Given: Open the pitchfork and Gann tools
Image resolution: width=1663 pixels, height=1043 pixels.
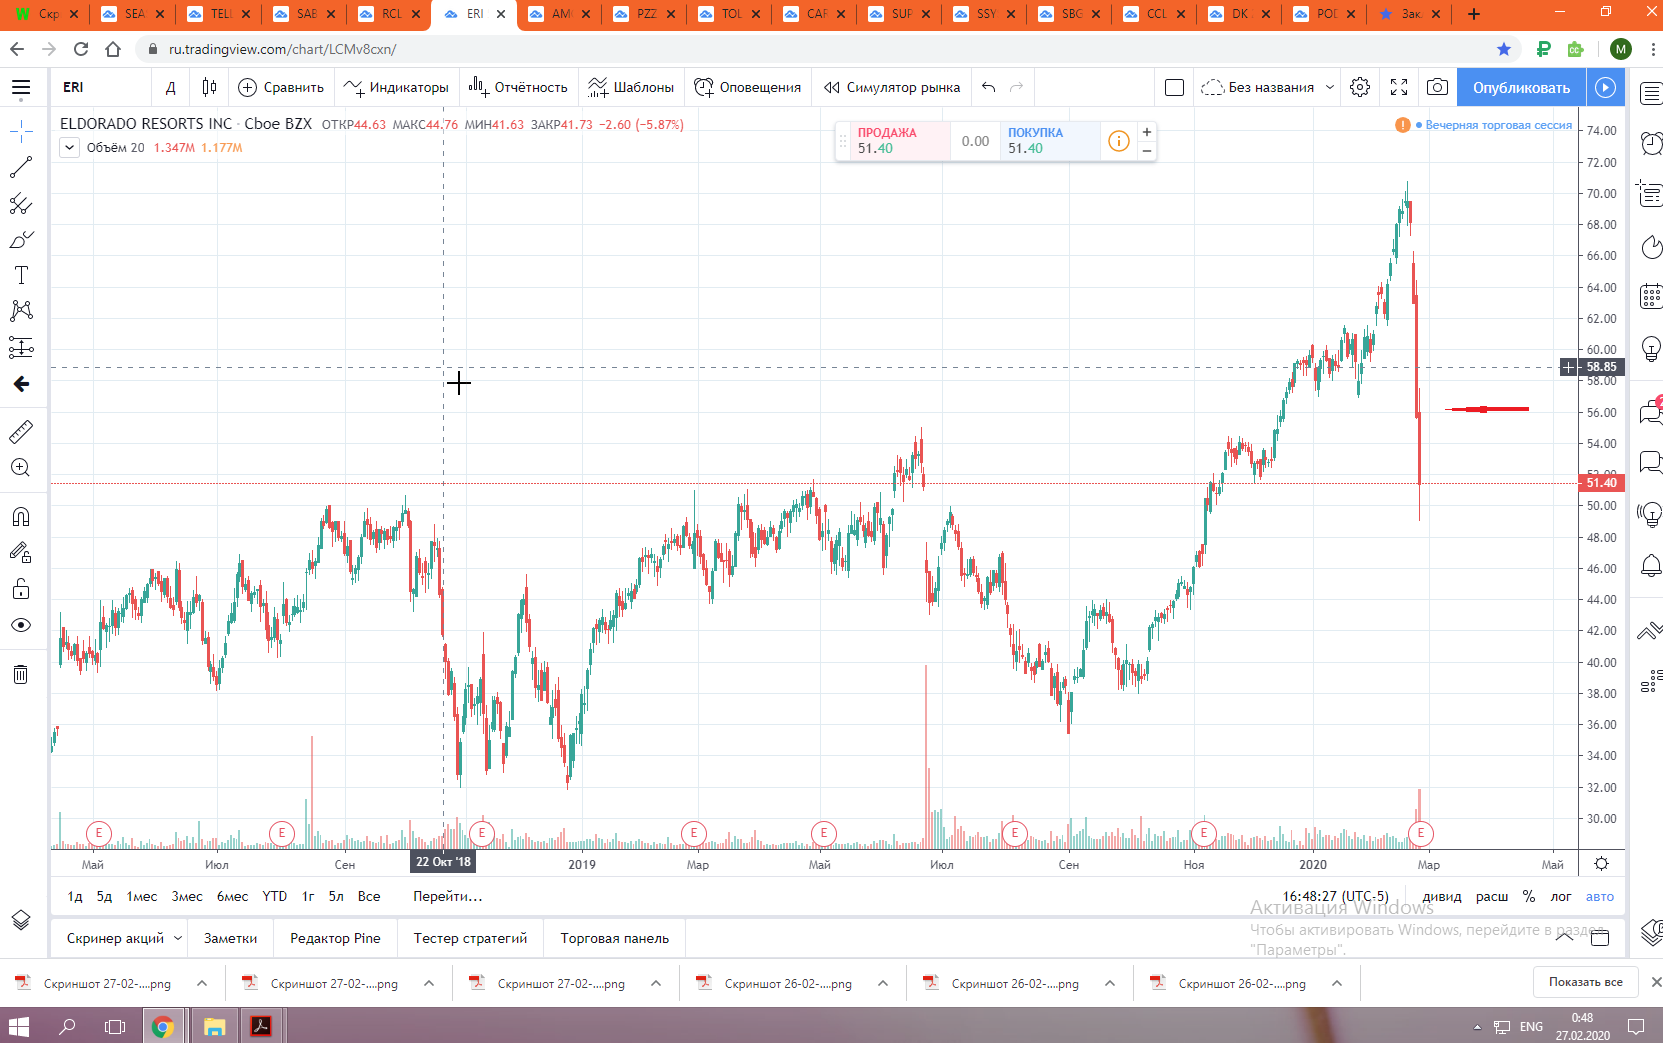Looking at the screenshot, I should (21, 204).
